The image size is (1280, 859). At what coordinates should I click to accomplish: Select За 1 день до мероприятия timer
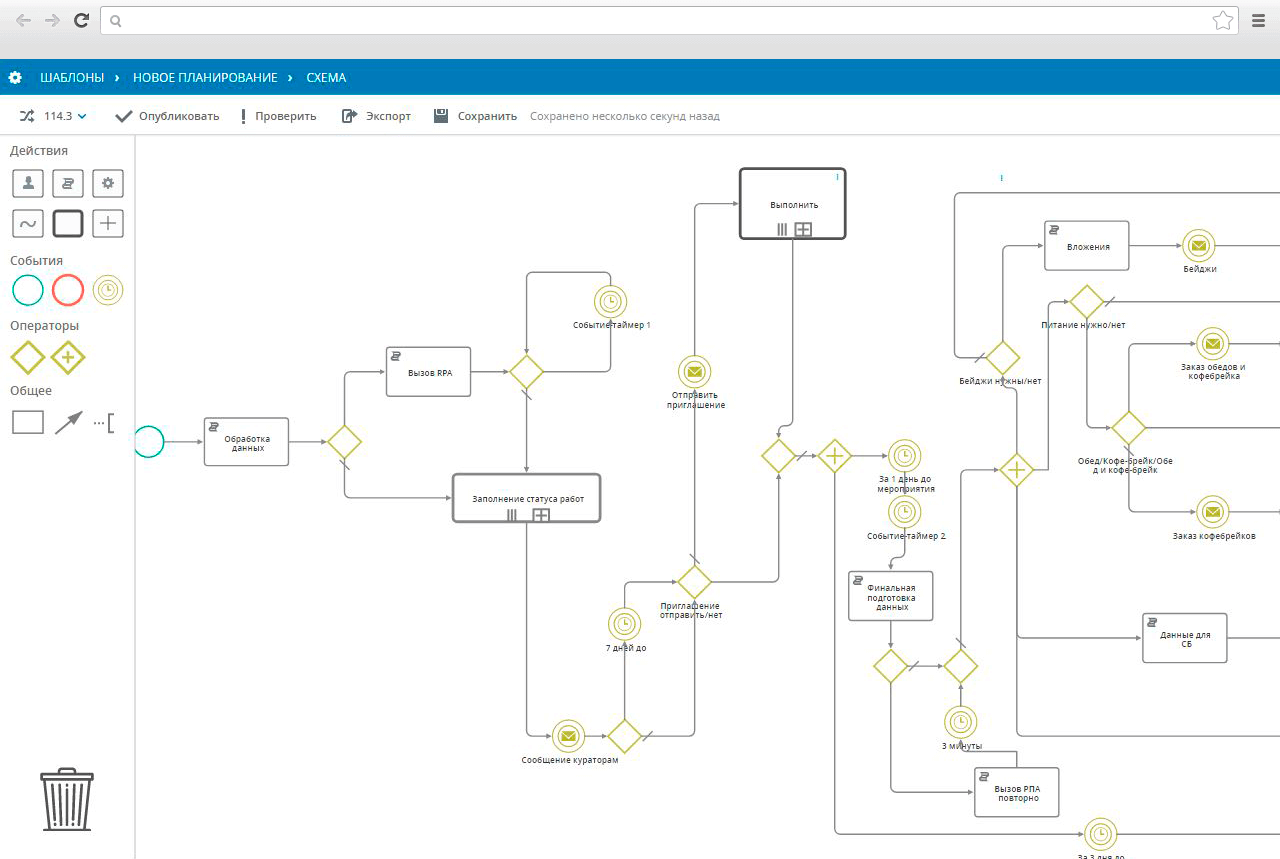904,456
